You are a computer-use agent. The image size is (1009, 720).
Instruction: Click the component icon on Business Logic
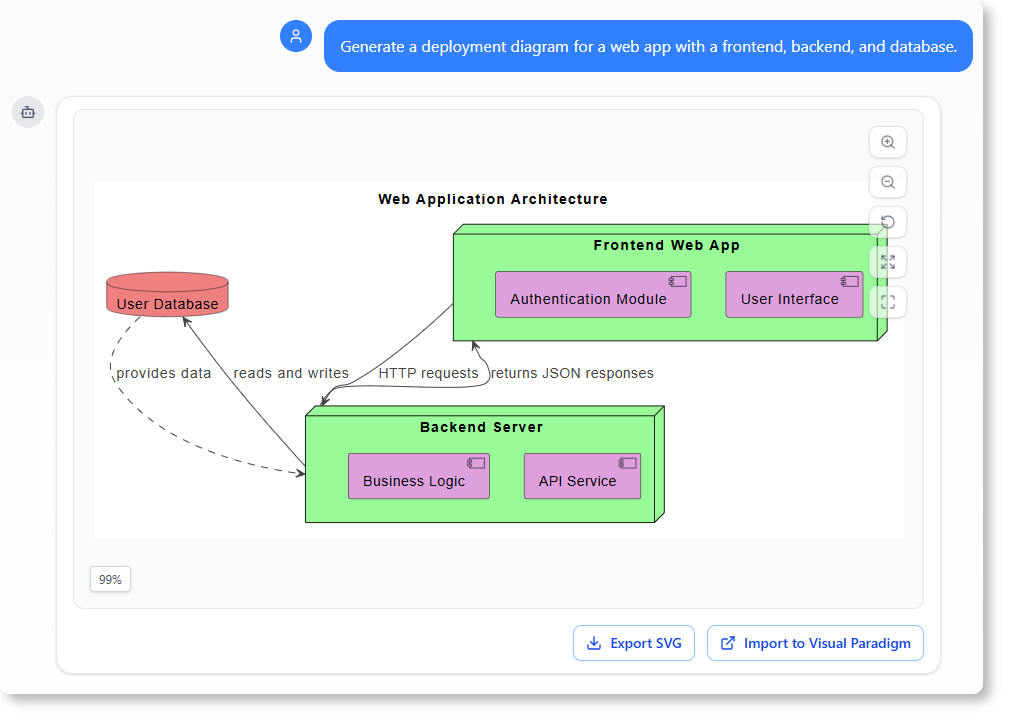tap(476, 463)
